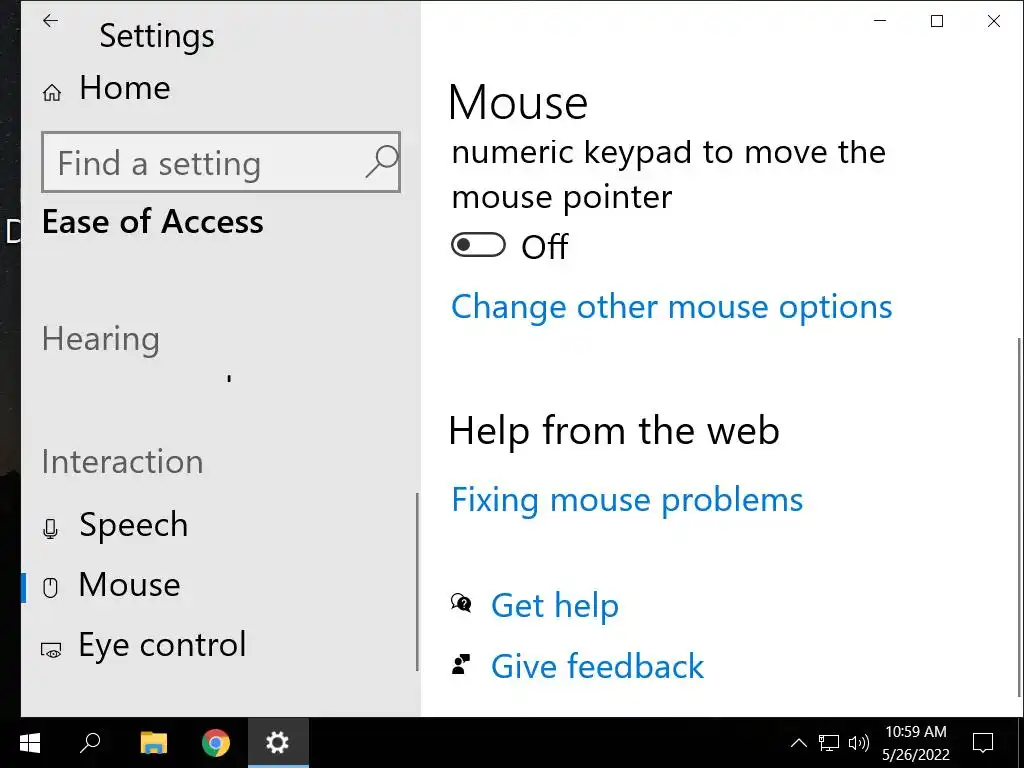Click the Eye control icon

[51, 649]
